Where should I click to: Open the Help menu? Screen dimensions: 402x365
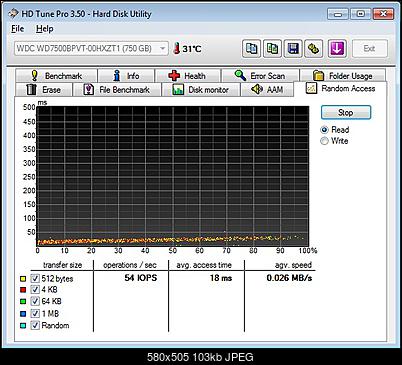pyautogui.click(x=45, y=29)
